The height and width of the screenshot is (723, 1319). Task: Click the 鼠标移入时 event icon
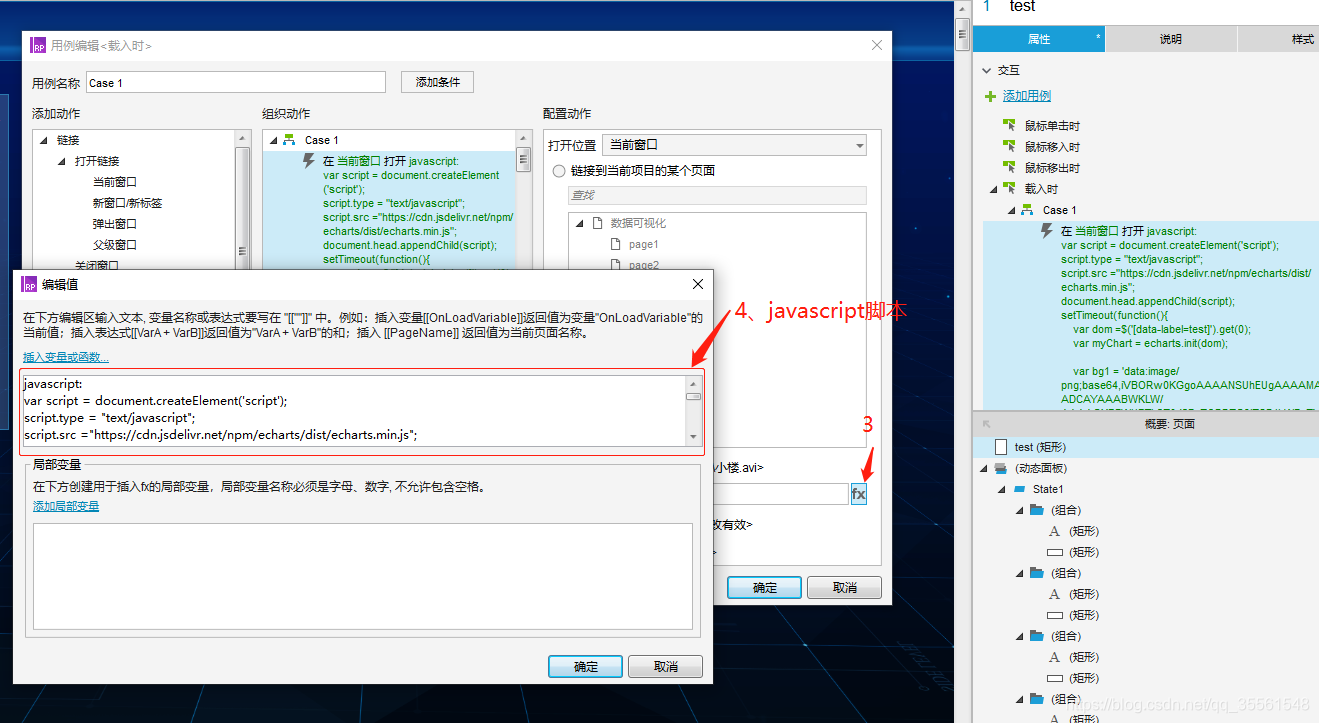[x=1010, y=147]
